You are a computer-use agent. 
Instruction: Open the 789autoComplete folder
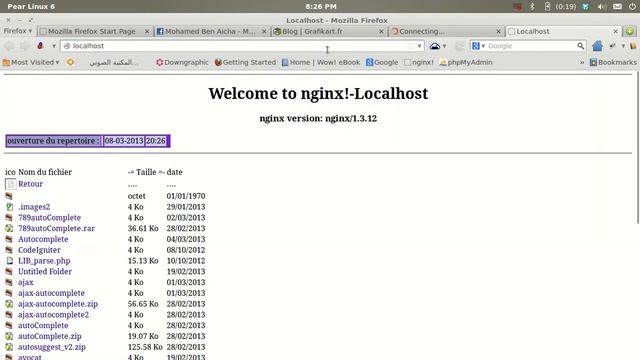point(49,218)
